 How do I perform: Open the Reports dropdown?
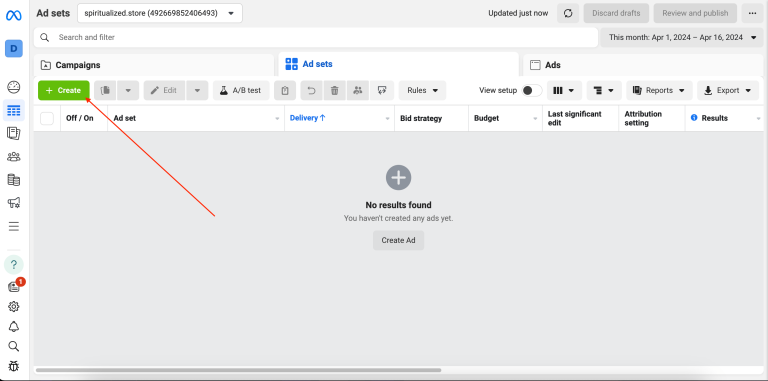[x=659, y=91]
